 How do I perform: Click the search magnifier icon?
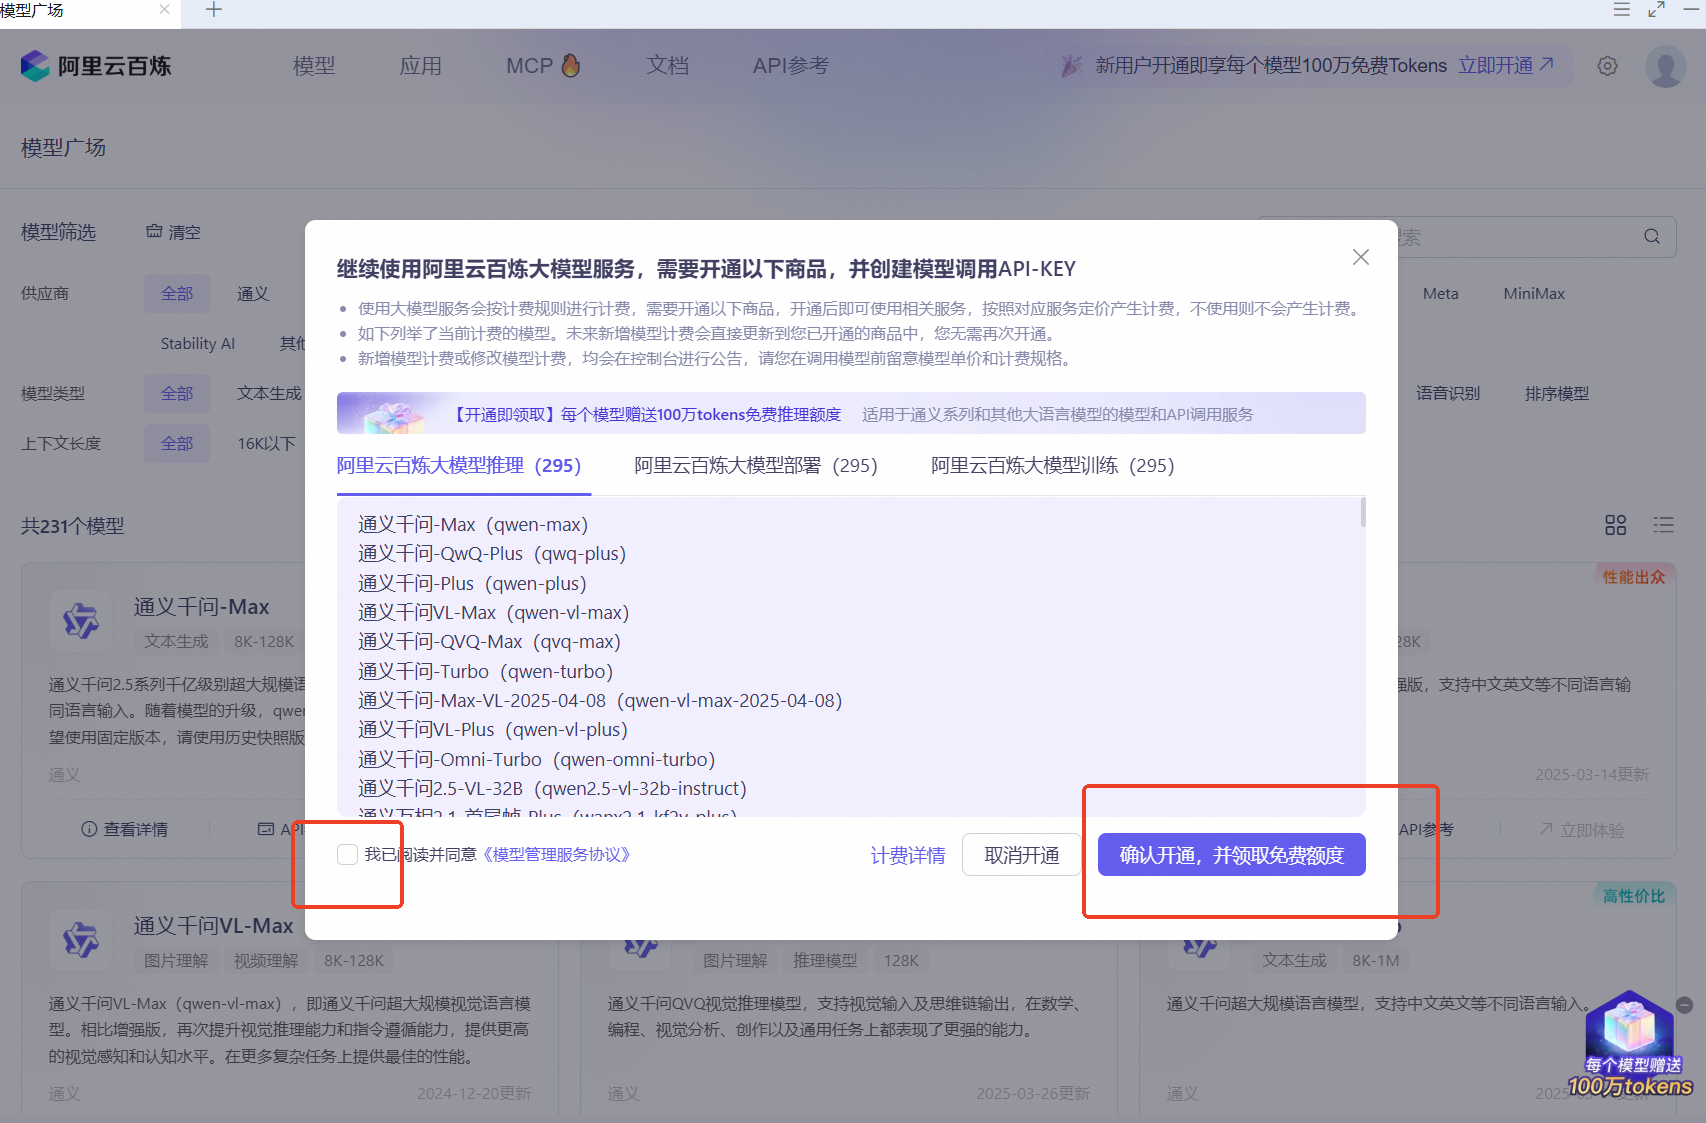pyautogui.click(x=1652, y=237)
